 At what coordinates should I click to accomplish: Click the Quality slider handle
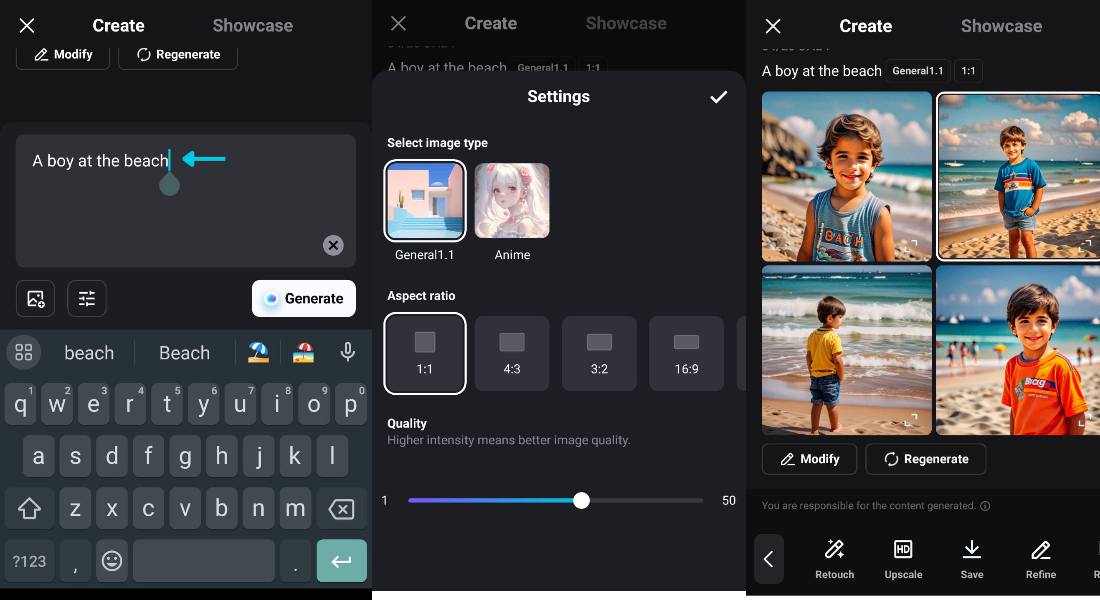581,500
